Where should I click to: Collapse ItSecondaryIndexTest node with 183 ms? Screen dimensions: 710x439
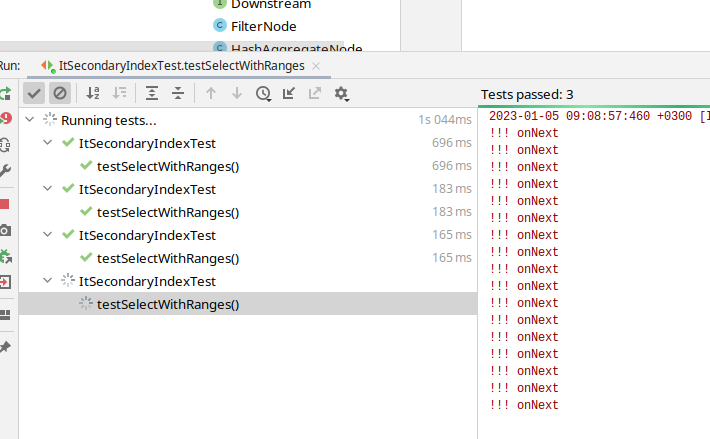click(x=48, y=189)
